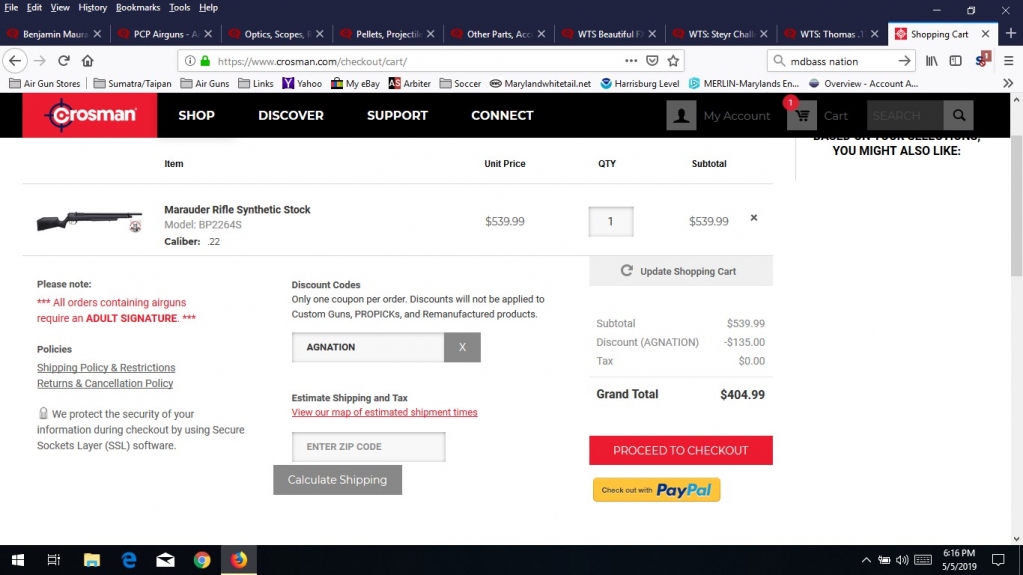Open My Account profile icon
This screenshot has height=575, width=1023.
pyautogui.click(x=681, y=116)
